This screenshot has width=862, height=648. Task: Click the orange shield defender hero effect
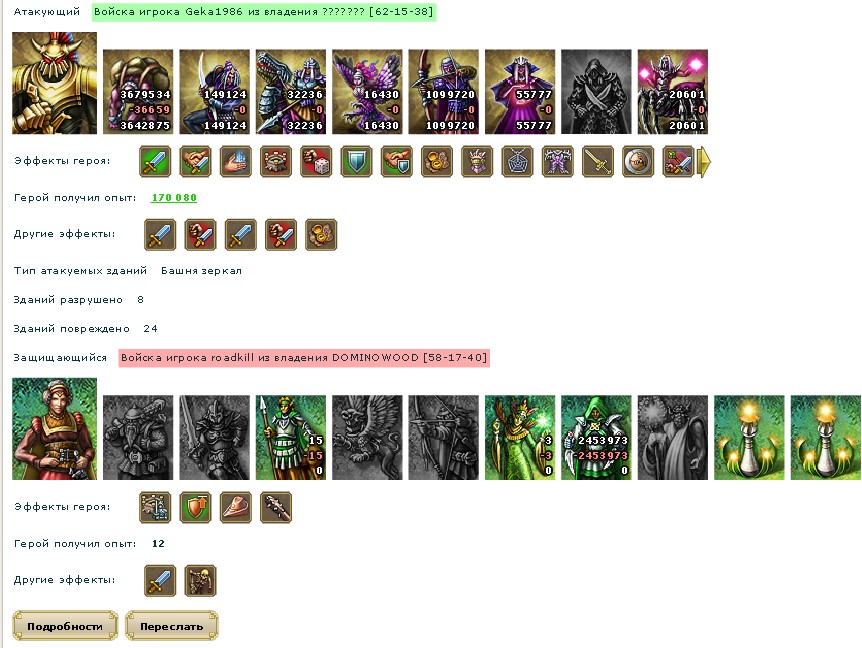(195, 507)
